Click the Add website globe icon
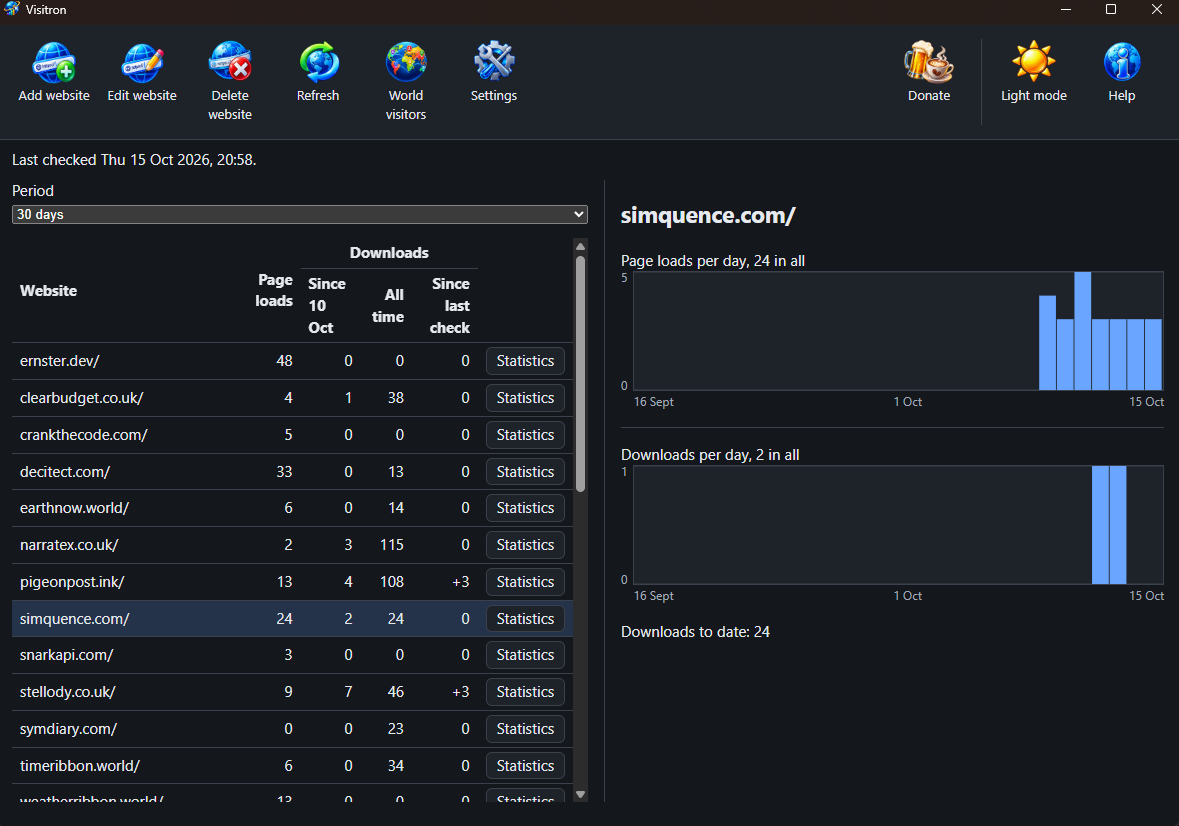Viewport: 1179px width, 826px height. (x=54, y=62)
